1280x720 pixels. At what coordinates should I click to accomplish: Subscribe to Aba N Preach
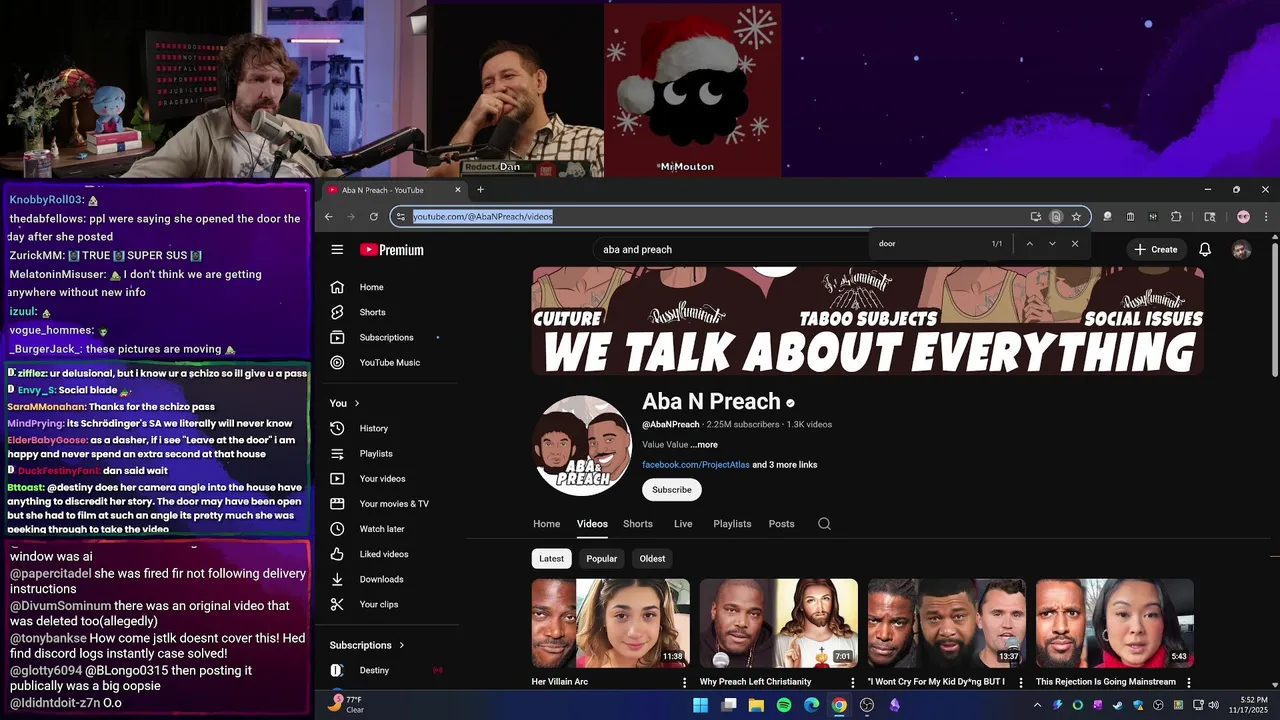(x=672, y=490)
